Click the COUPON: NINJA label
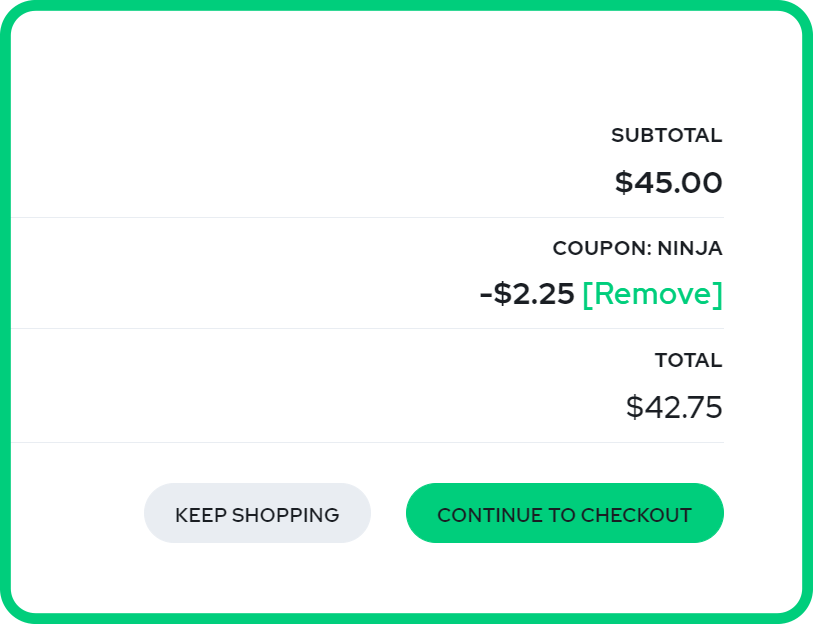Screen dimensions: 813x624 click(x=637, y=248)
